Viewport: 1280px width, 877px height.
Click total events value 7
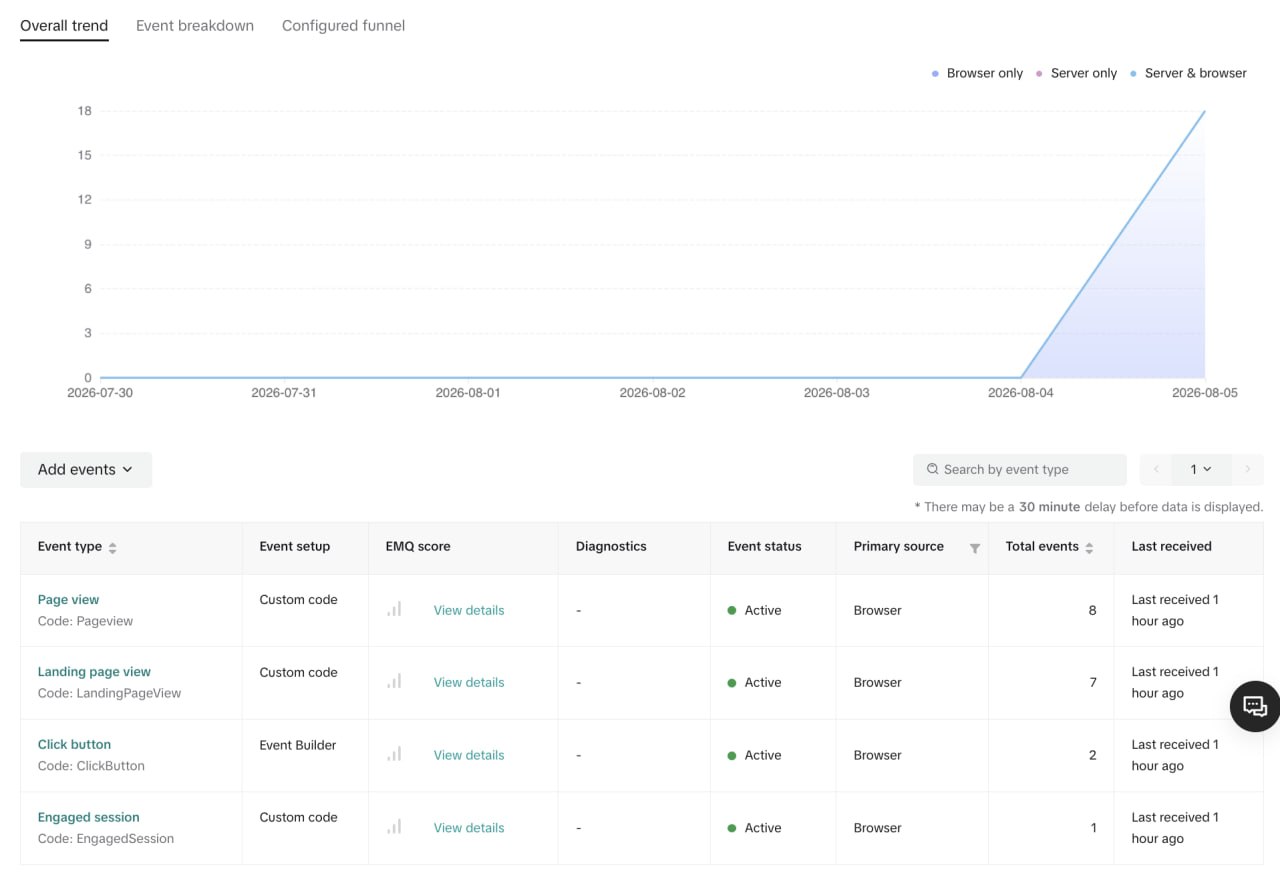click(1092, 682)
